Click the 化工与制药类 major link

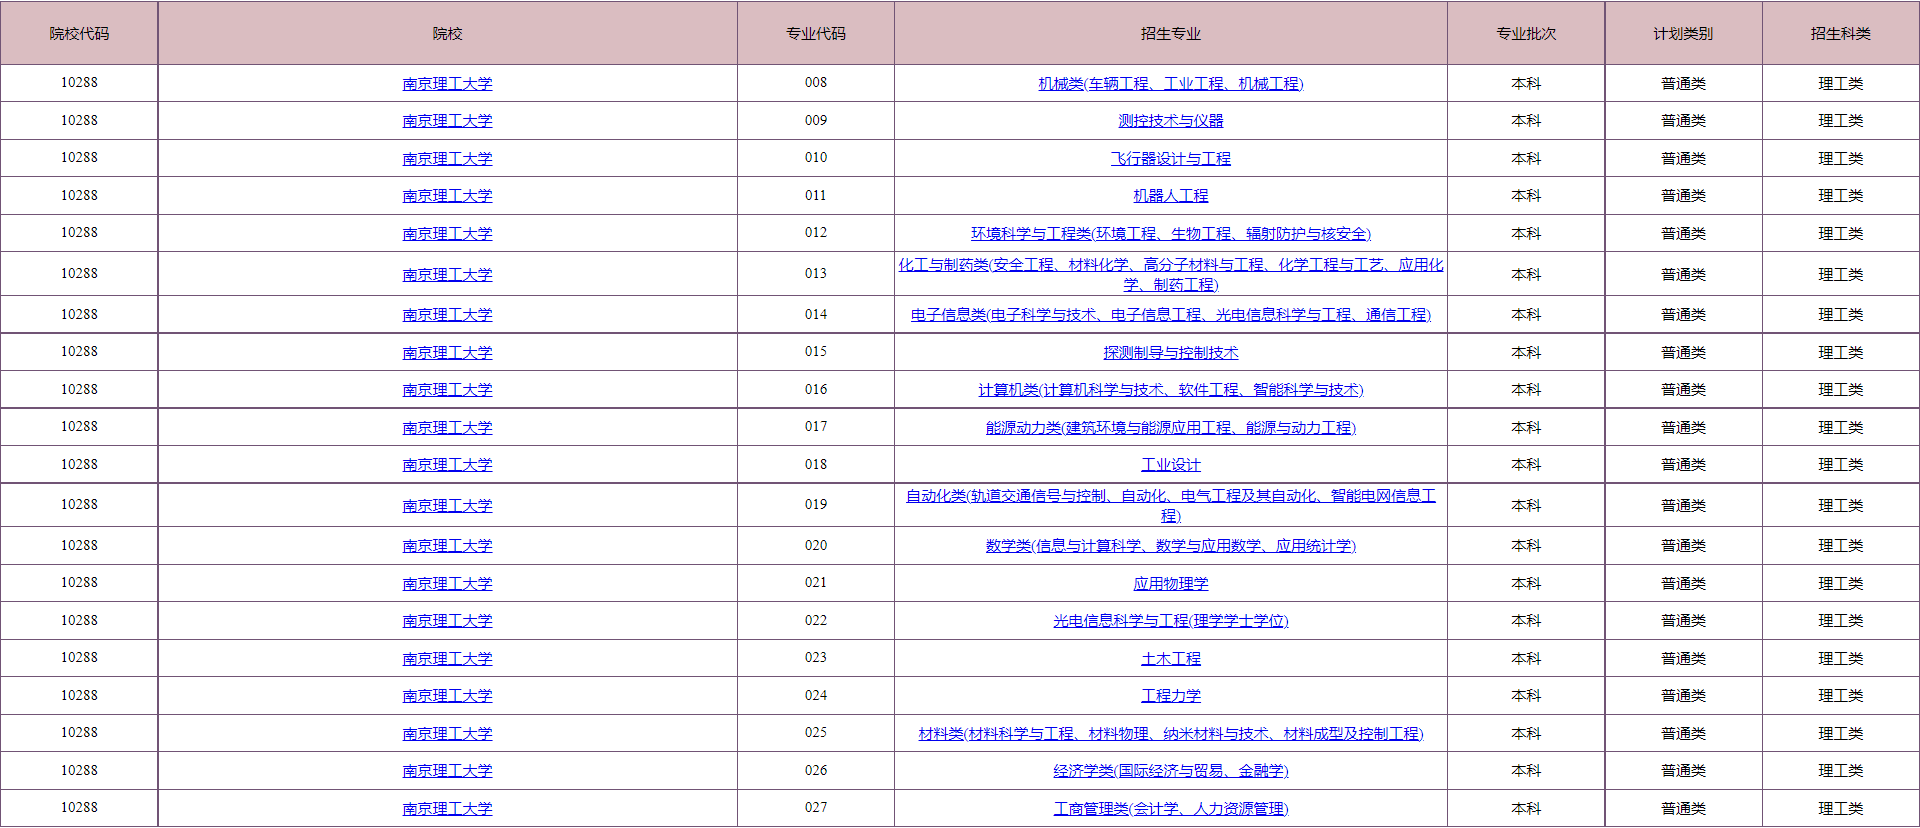[x=1170, y=274]
